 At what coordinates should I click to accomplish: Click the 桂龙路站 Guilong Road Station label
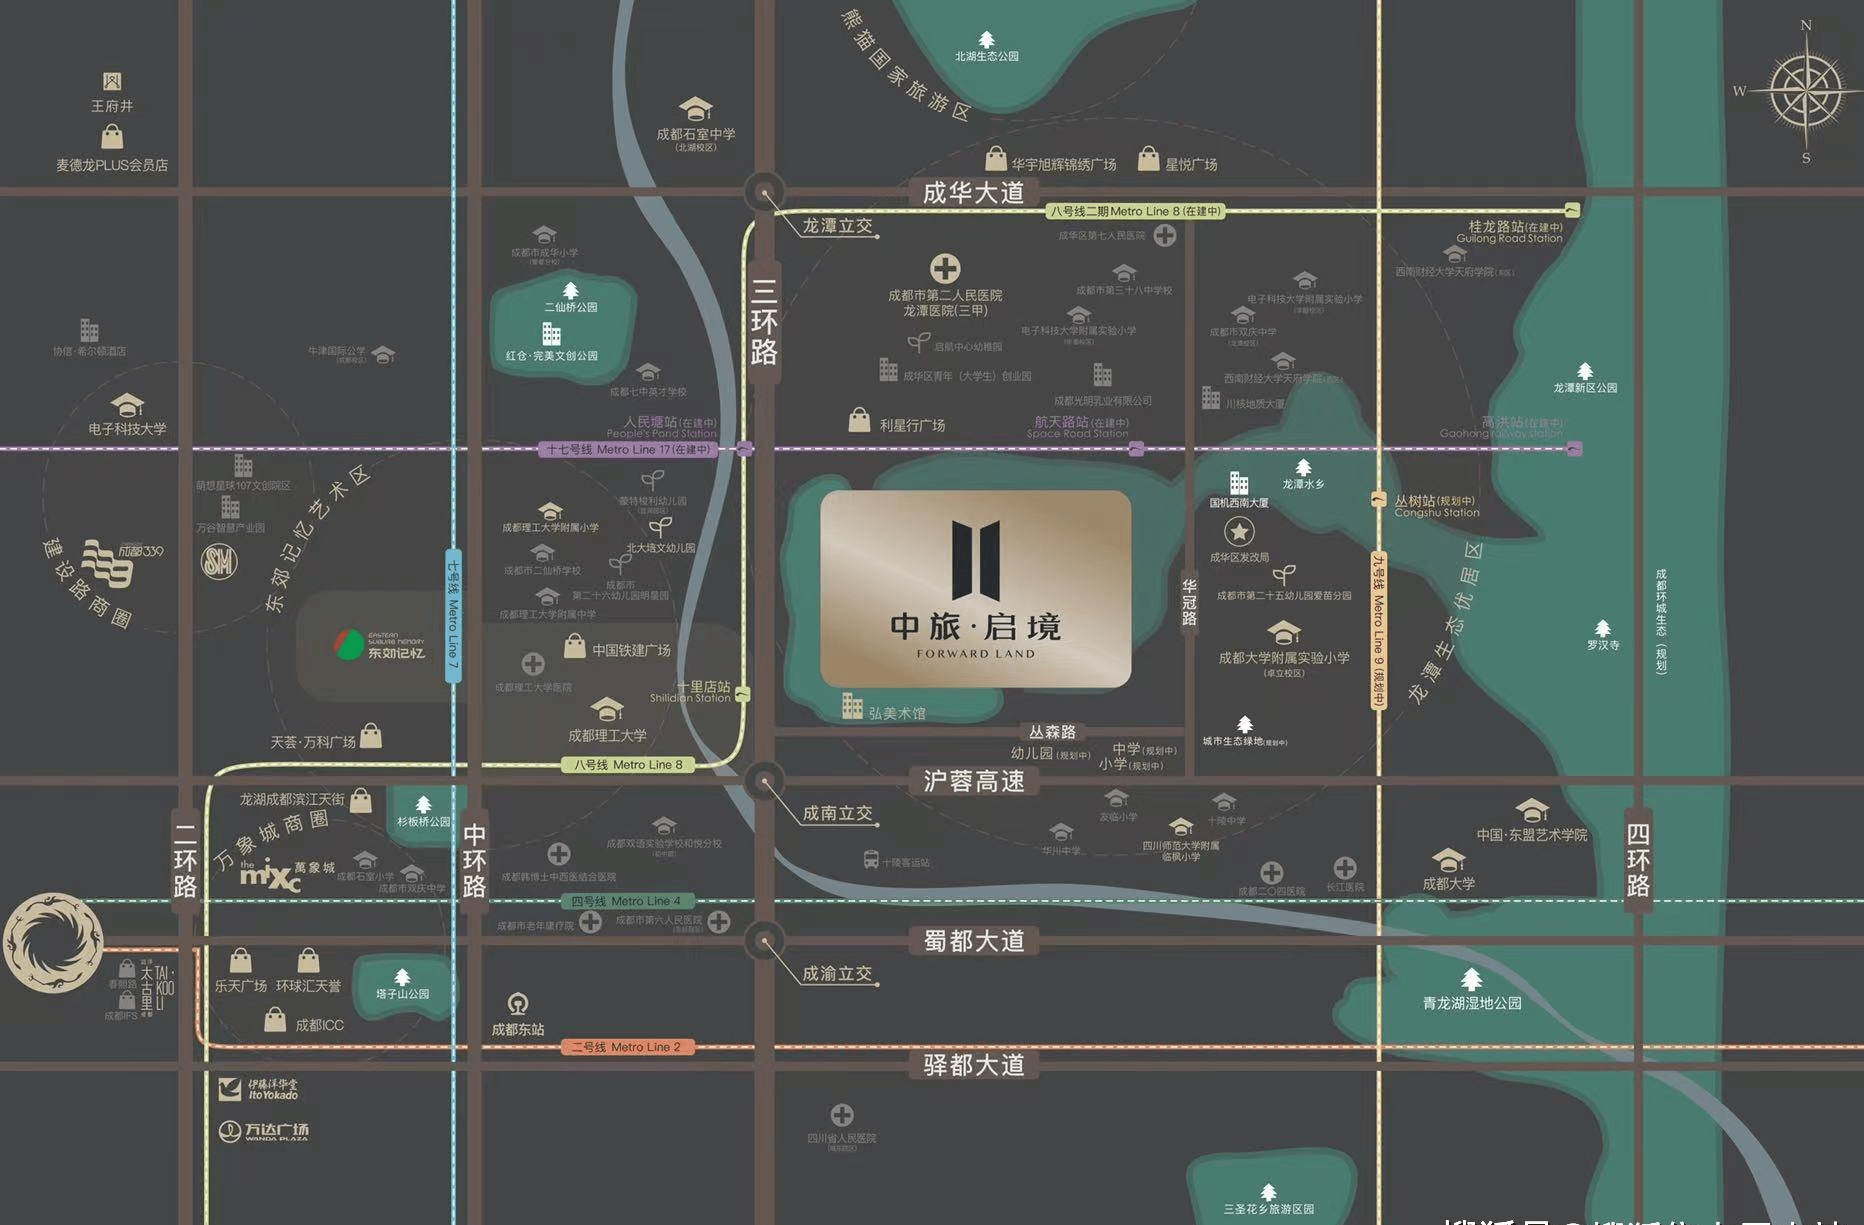point(1510,232)
